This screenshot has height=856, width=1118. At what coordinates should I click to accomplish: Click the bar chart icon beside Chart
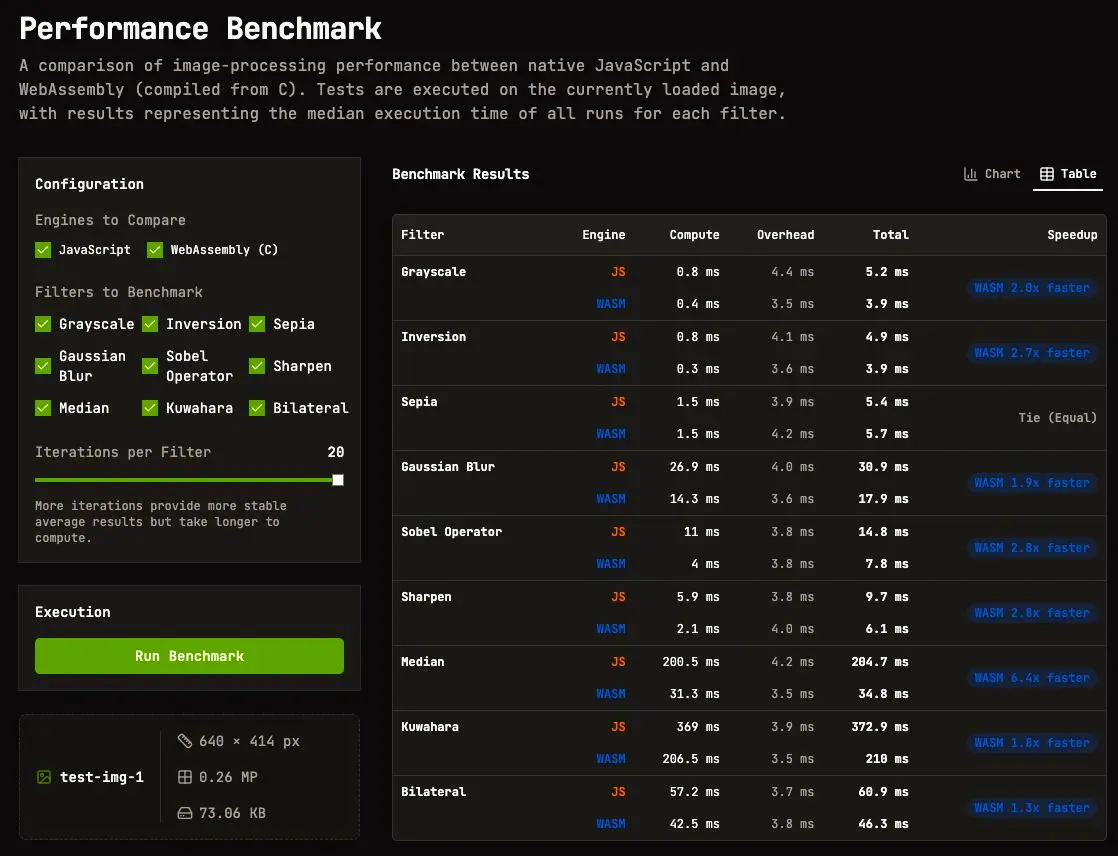pyautogui.click(x=969, y=173)
